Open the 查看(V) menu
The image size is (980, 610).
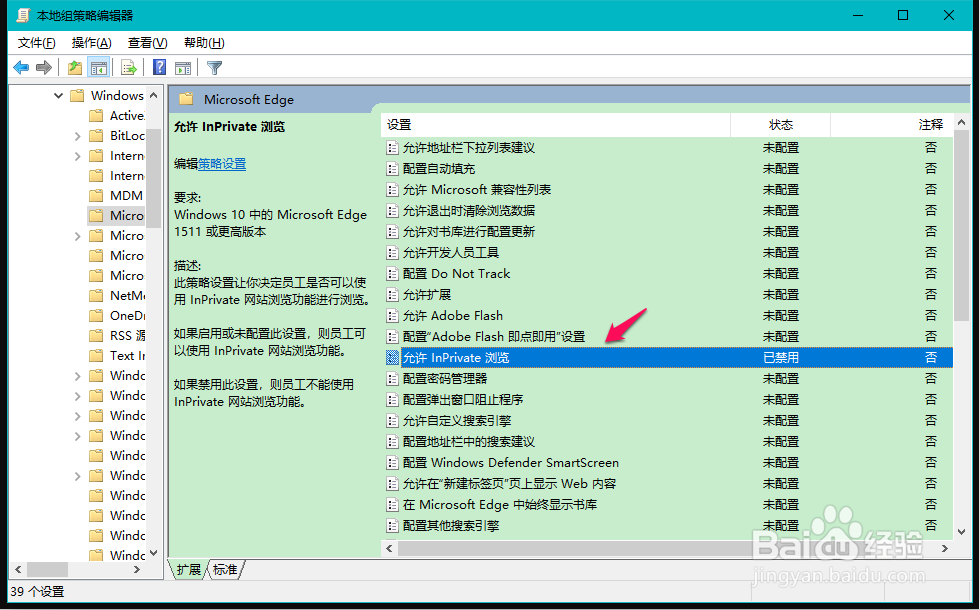pos(148,42)
